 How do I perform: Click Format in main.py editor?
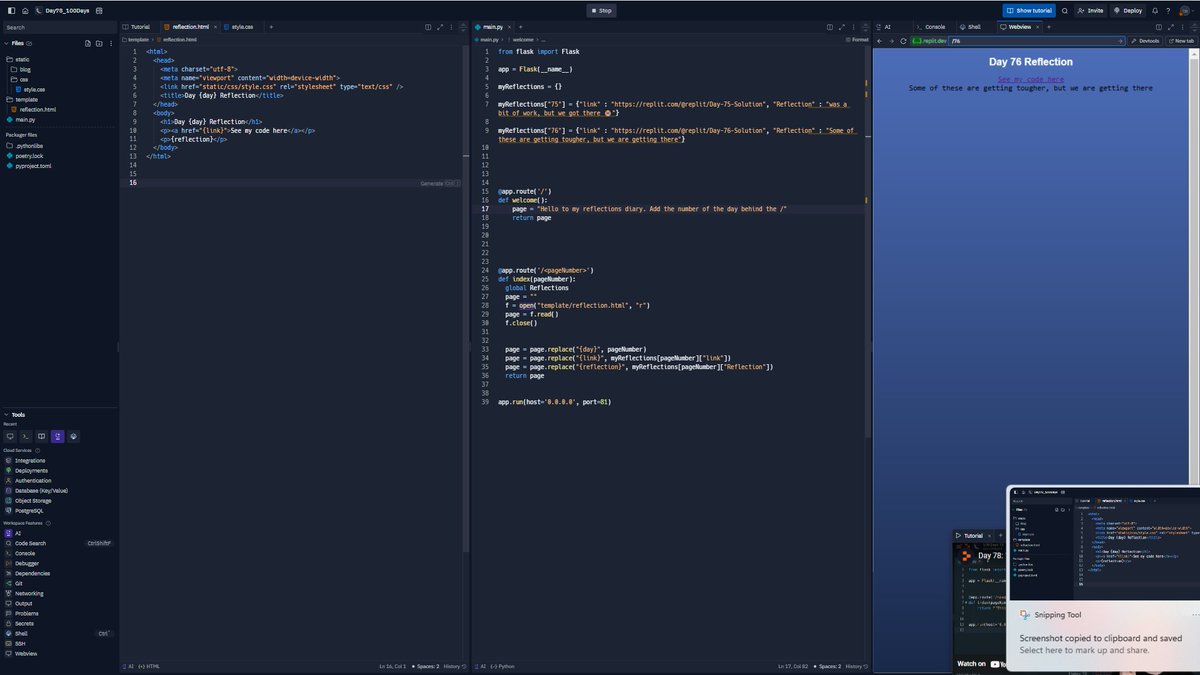click(x=857, y=39)
